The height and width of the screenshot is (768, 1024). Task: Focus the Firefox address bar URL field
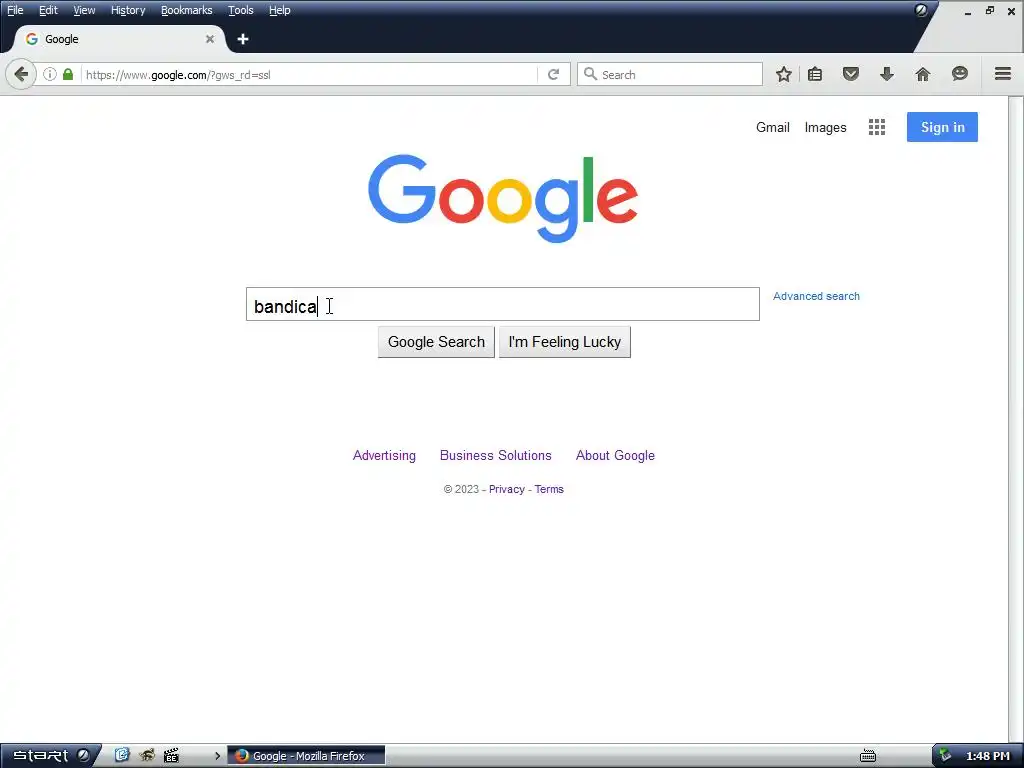tap(309, 74)
